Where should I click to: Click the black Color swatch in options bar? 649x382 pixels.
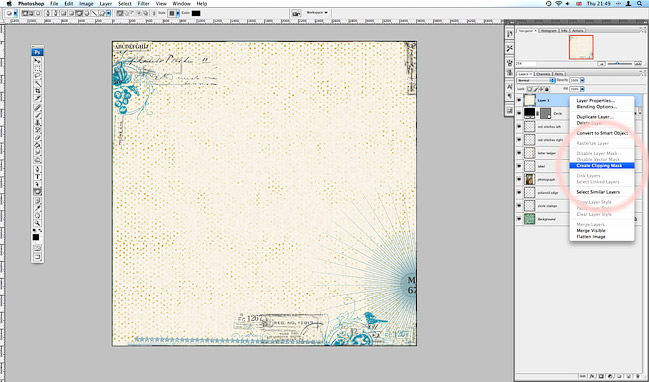click(196, 13)
